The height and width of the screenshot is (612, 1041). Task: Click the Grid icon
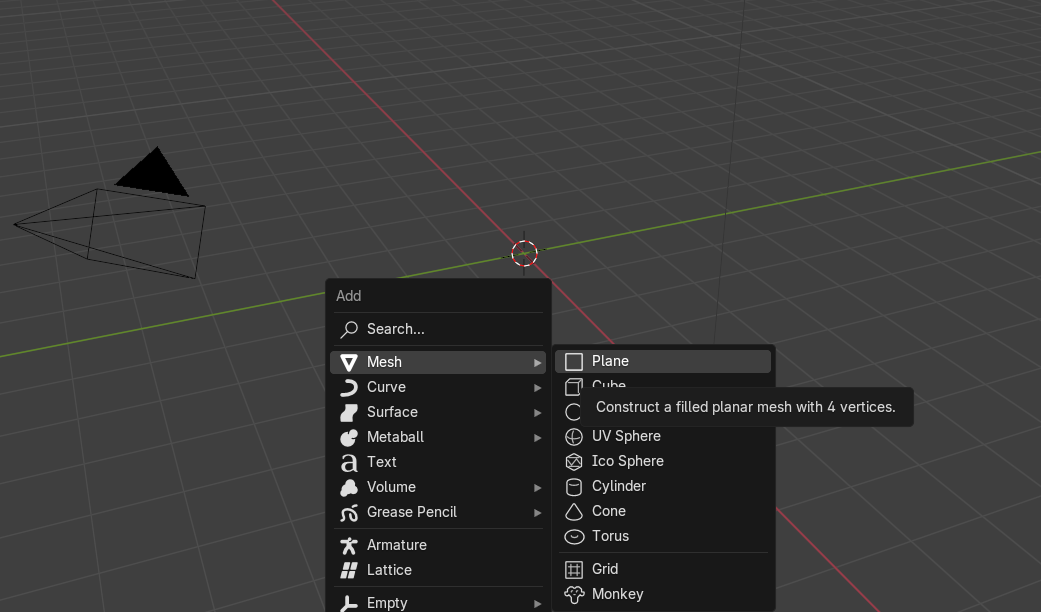(574, 570)
